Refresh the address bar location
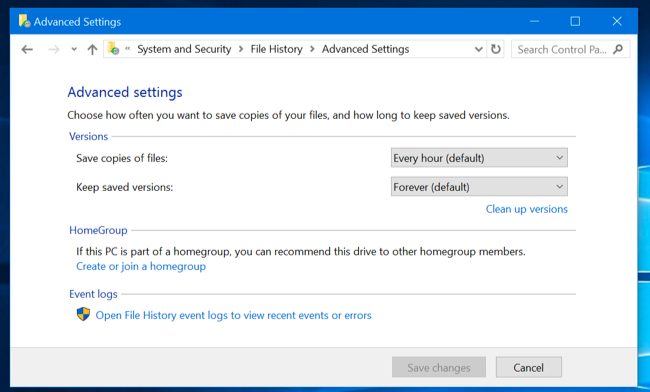 (x=495, y=49)
